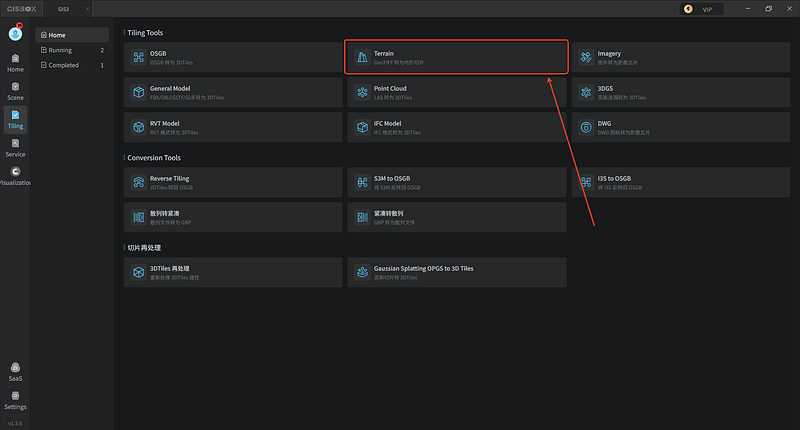
Task: Switch to the GIS3 tab
Action: tap(63, 9)
